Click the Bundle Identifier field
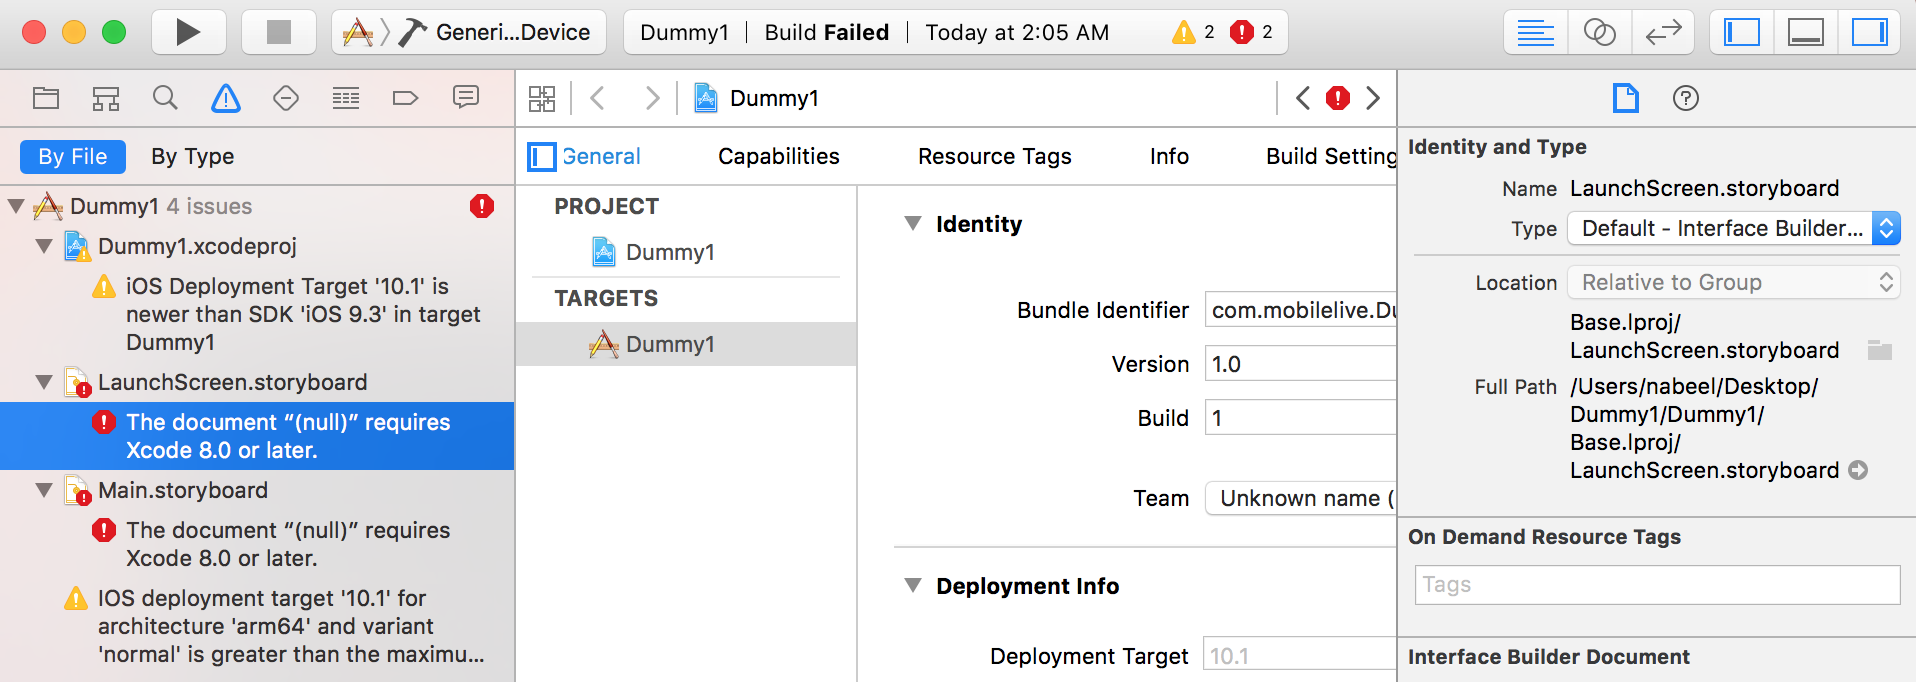 pos(1301,310)
